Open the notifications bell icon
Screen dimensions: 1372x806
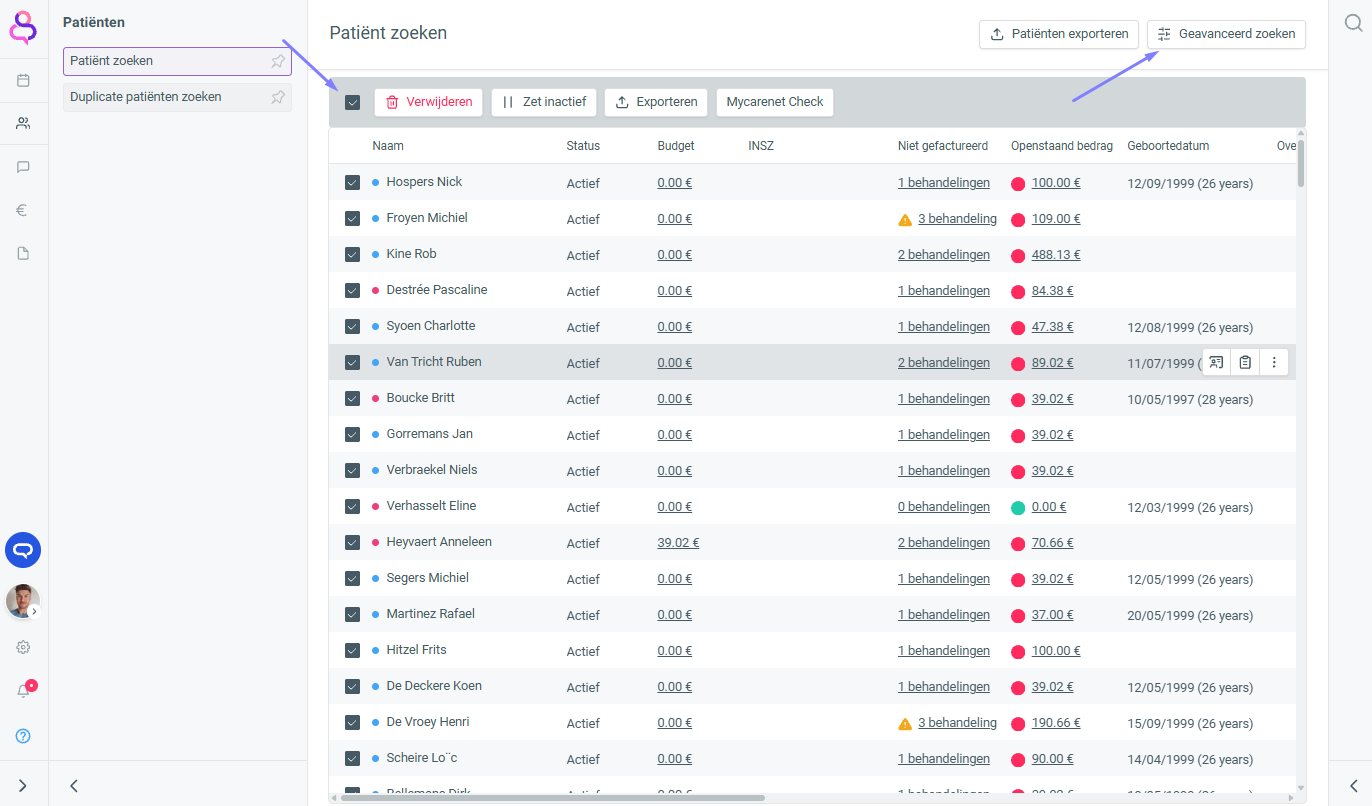click(x=23, y=691)
